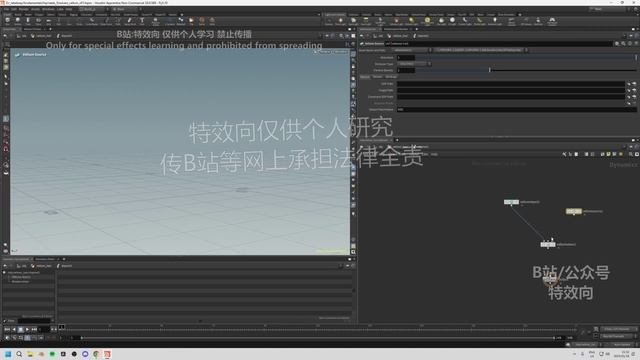Click the stop playback button

(x=20, y=329)
